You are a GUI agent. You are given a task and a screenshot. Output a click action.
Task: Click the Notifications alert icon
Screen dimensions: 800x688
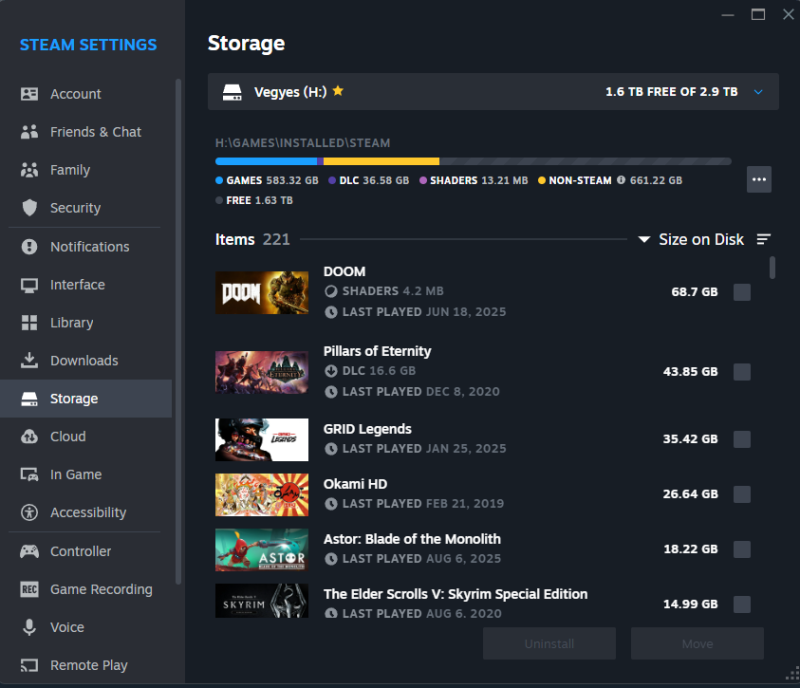[29, 247]
